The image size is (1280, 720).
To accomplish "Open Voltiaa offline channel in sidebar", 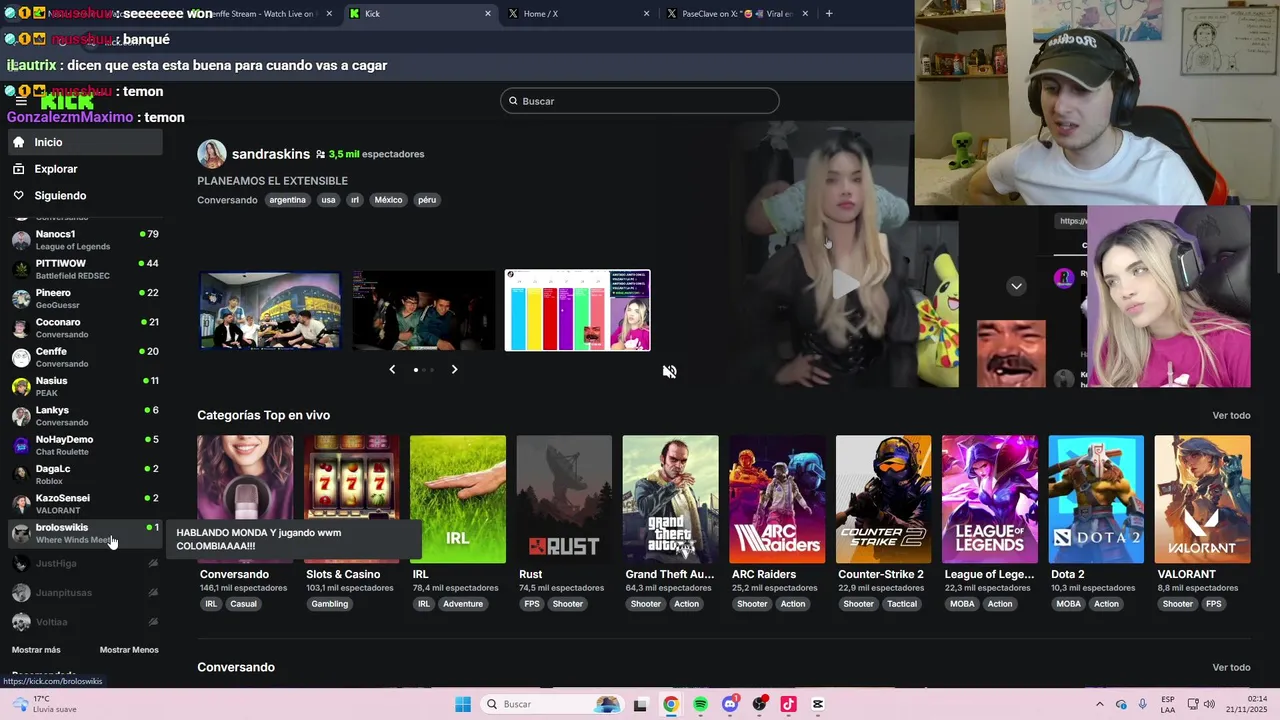I will click(85, 622).
